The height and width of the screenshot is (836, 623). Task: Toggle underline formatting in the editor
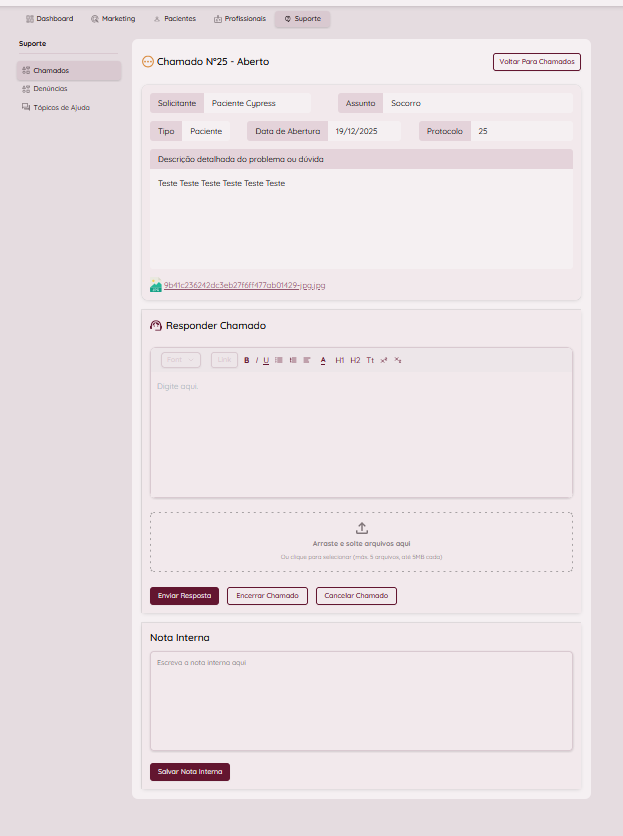266,360
